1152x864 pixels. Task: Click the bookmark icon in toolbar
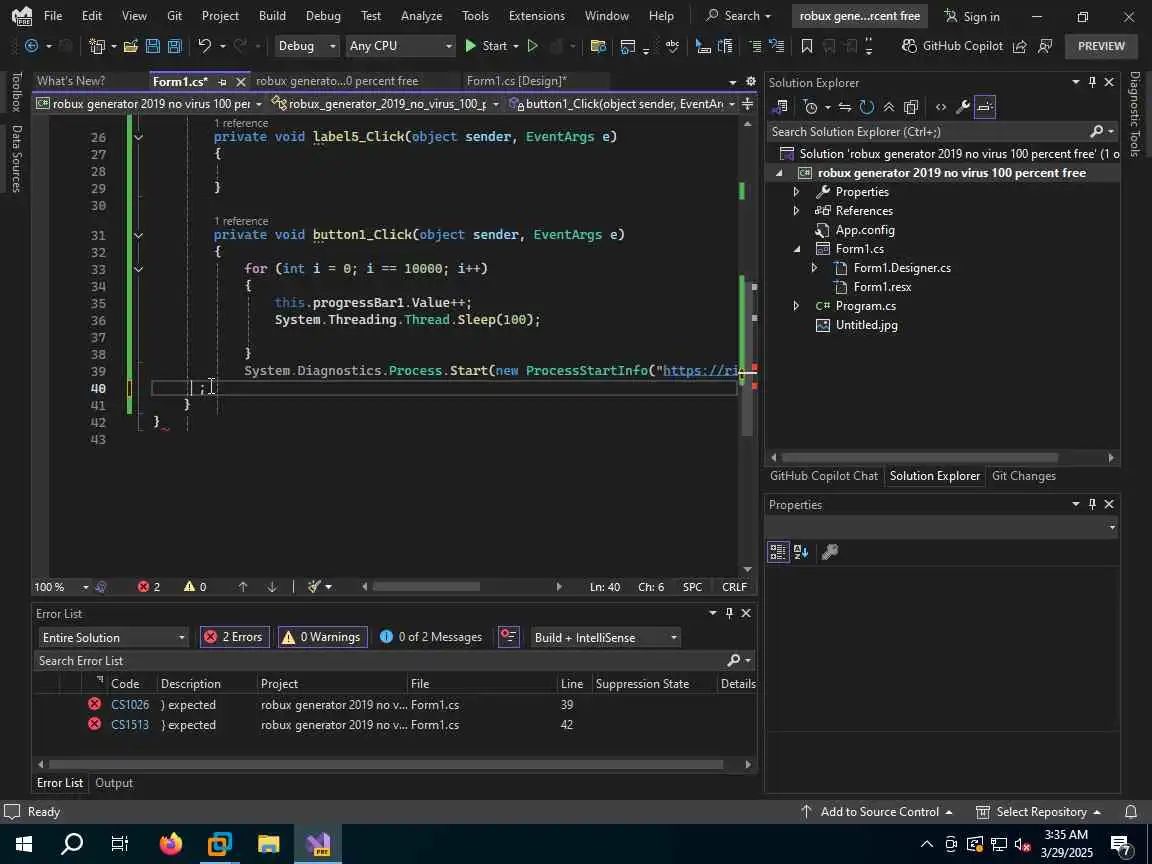(x=807, y=46)
